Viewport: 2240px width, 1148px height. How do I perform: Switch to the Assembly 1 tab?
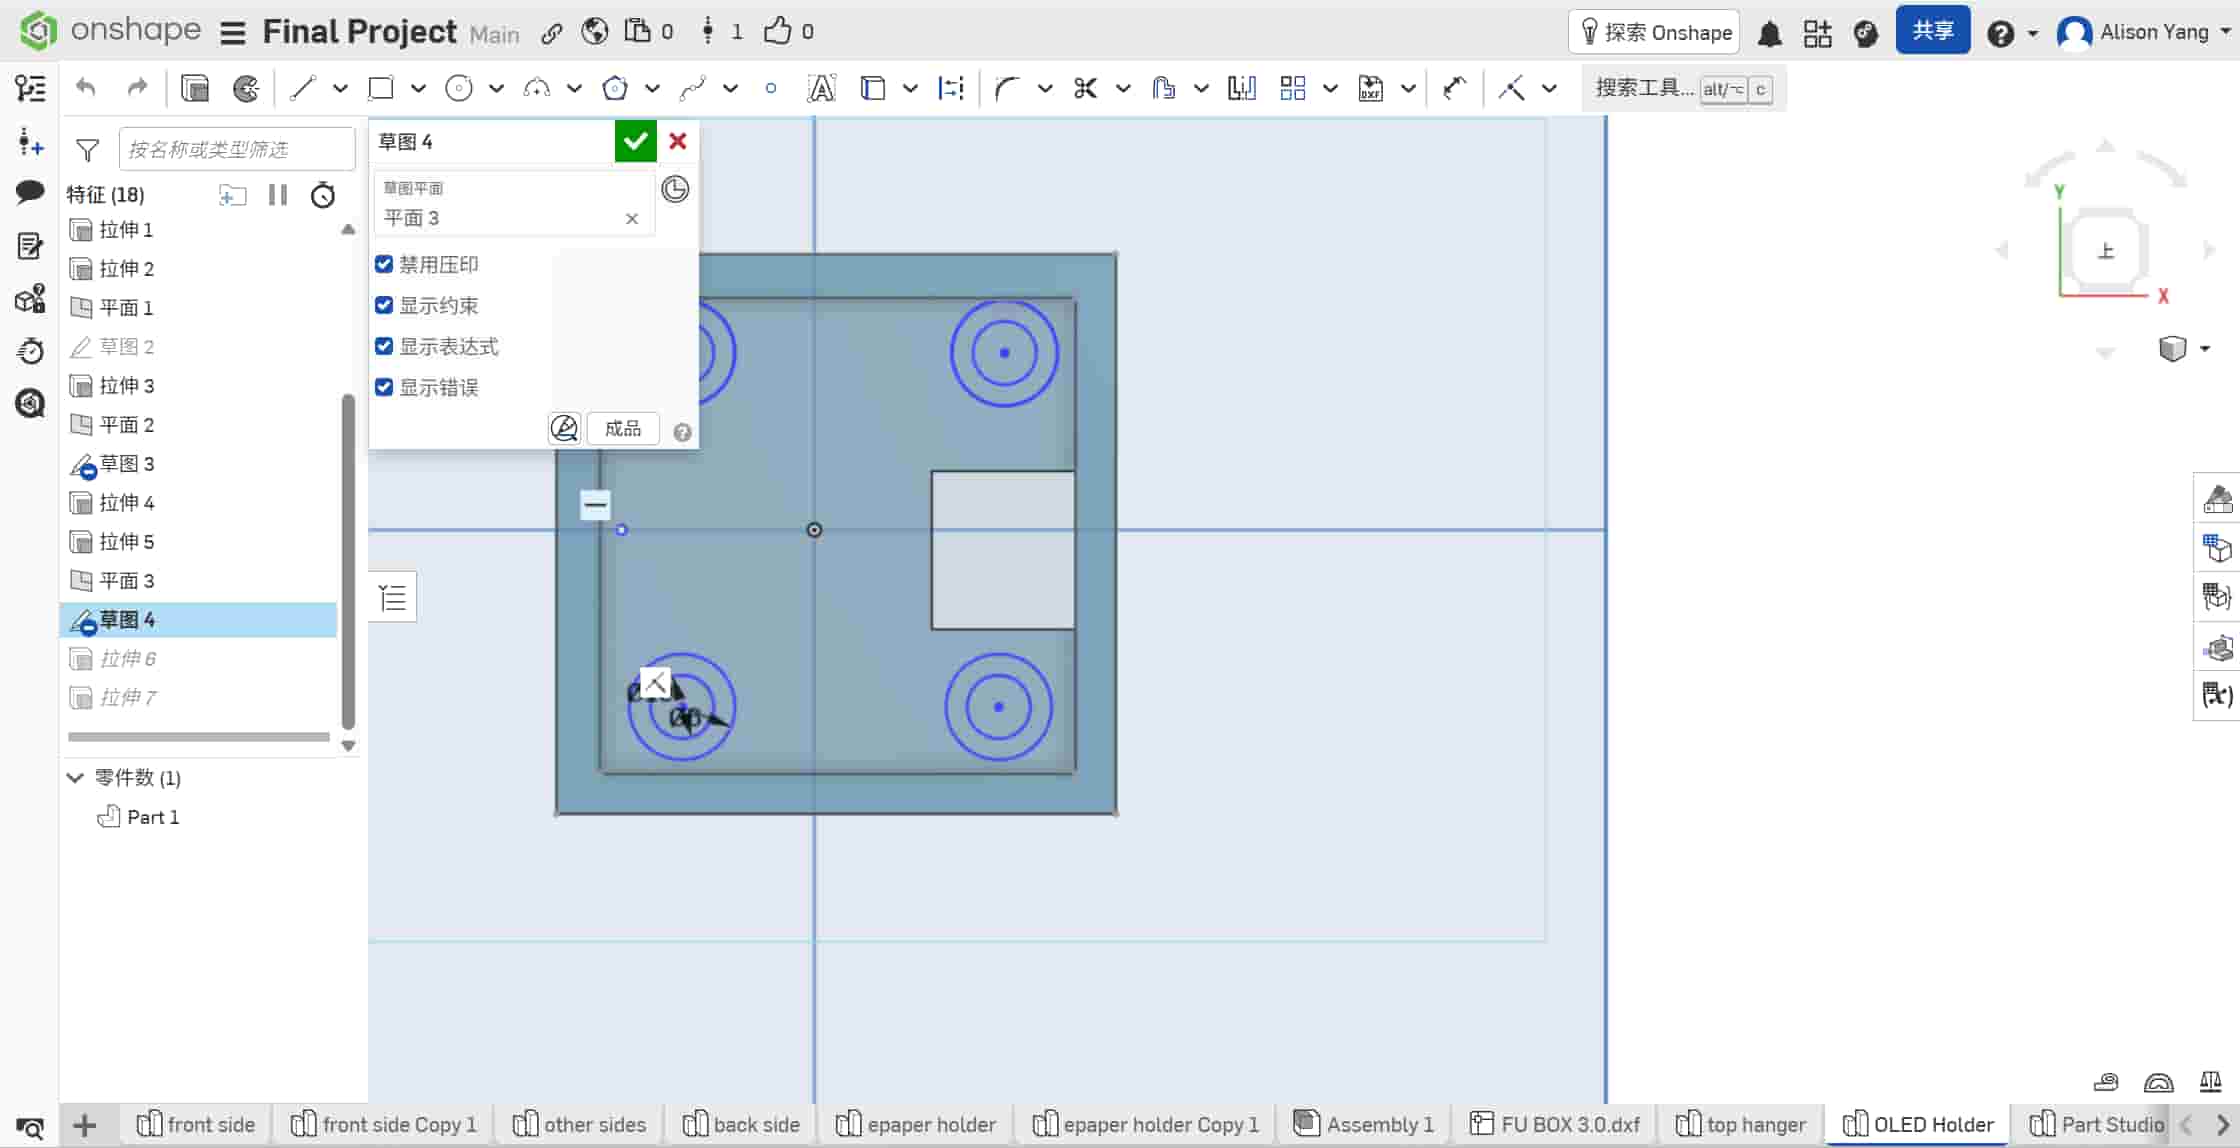(1365, 1125)
